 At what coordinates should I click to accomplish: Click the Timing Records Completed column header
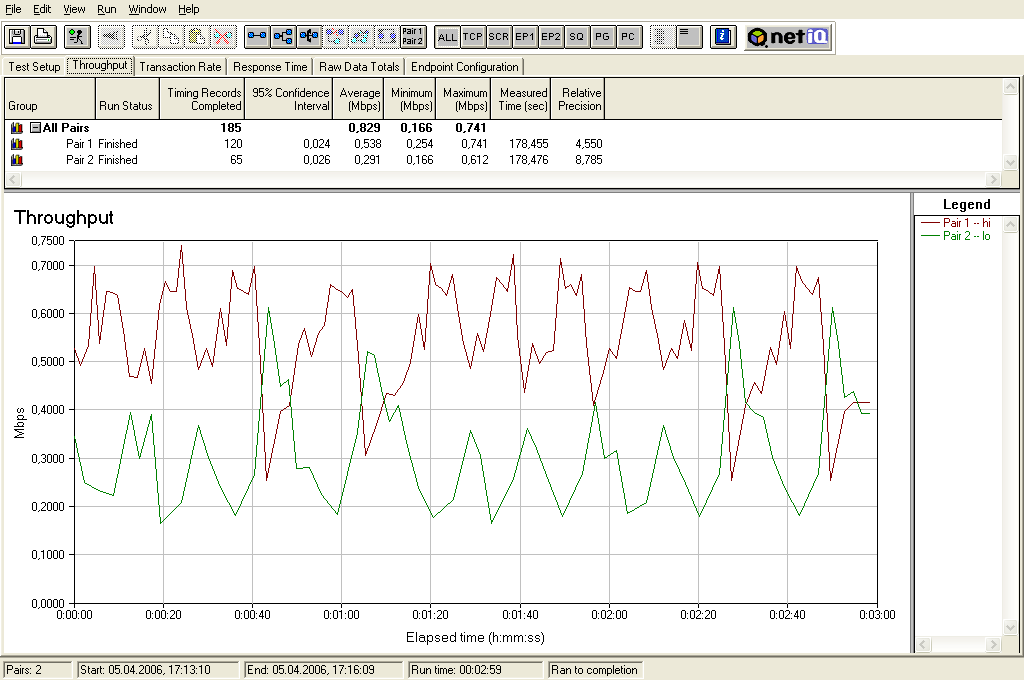pos(204,99)
